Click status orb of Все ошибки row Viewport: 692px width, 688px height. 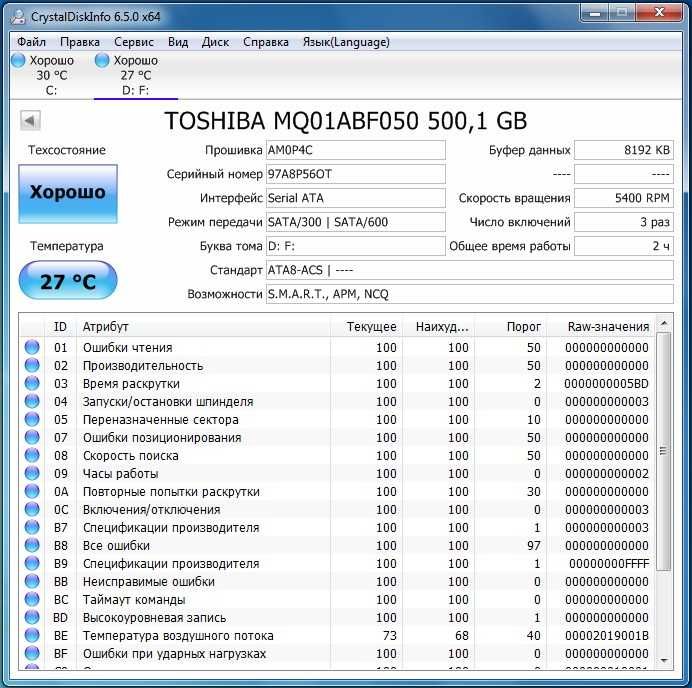click(32, 545)
